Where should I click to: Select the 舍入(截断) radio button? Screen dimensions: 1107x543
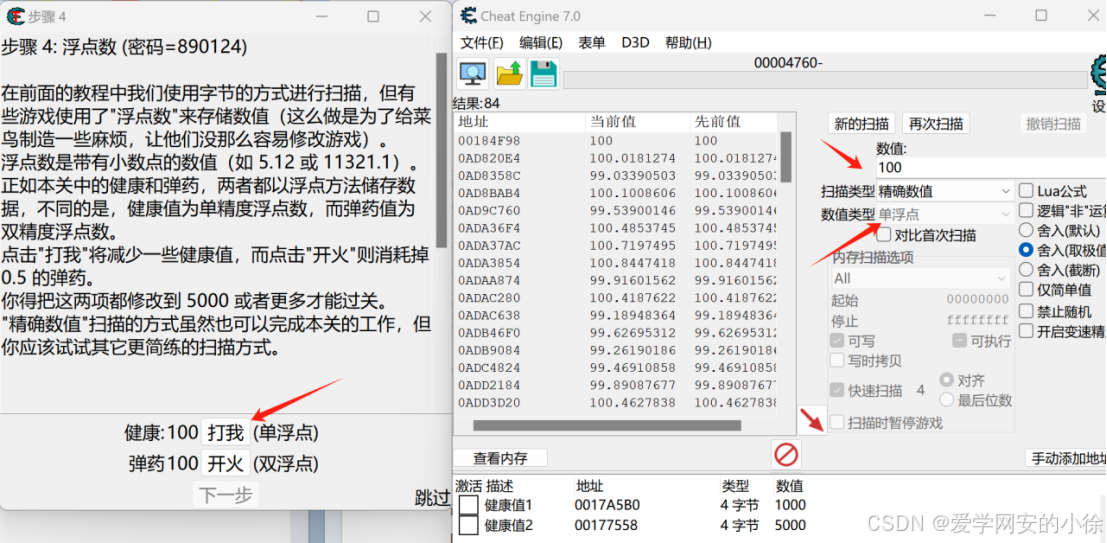point(1027,270)
